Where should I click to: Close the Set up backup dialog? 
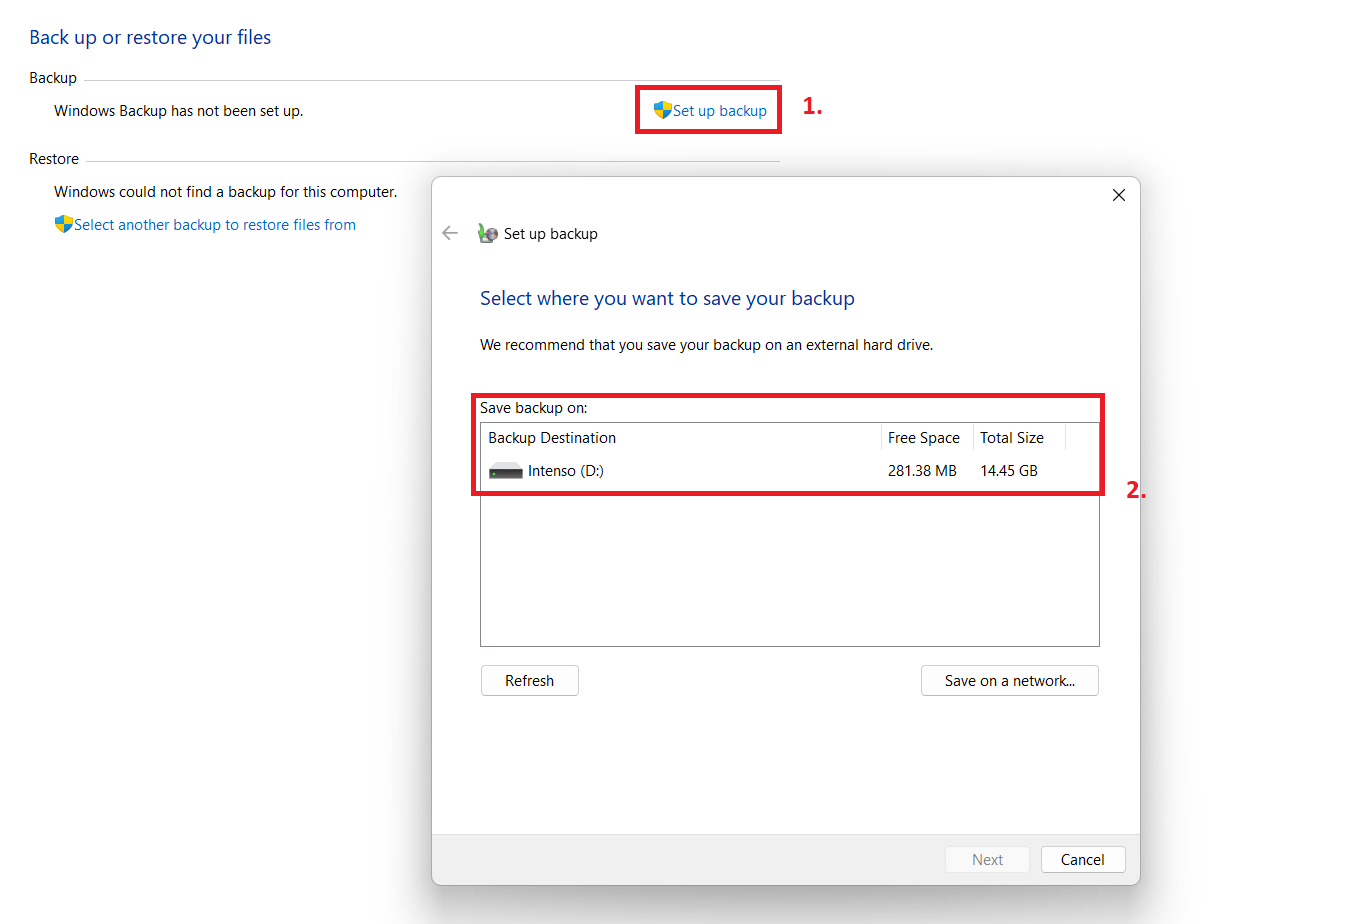(1119, 195)
